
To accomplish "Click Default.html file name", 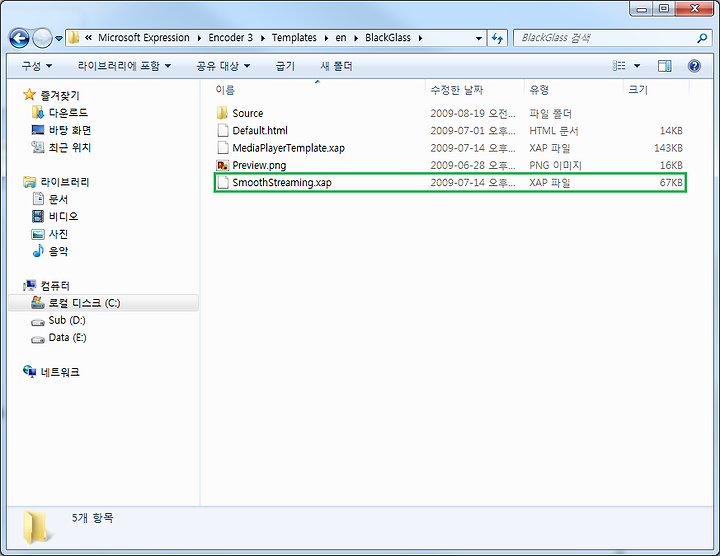I will pos(260,131).
